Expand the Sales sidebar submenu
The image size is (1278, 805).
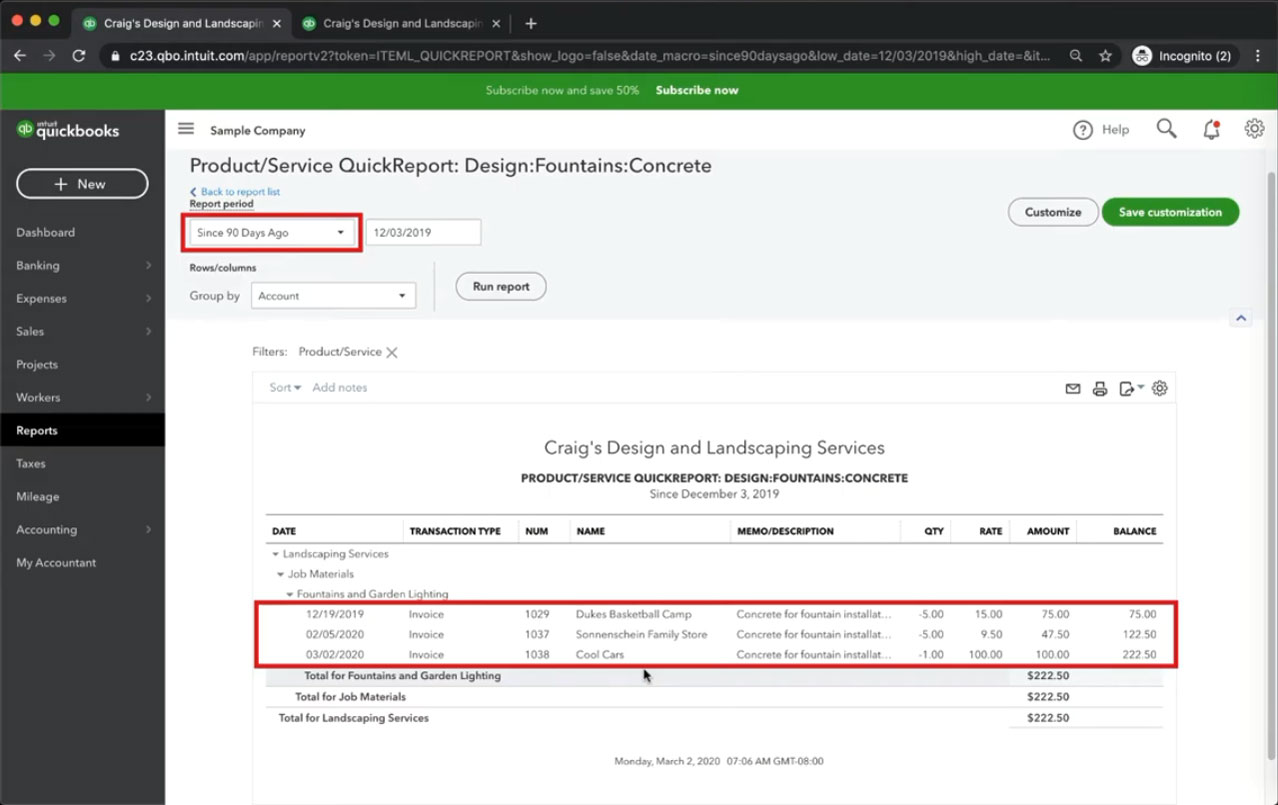pyautogui.click(x=148, y=331)
